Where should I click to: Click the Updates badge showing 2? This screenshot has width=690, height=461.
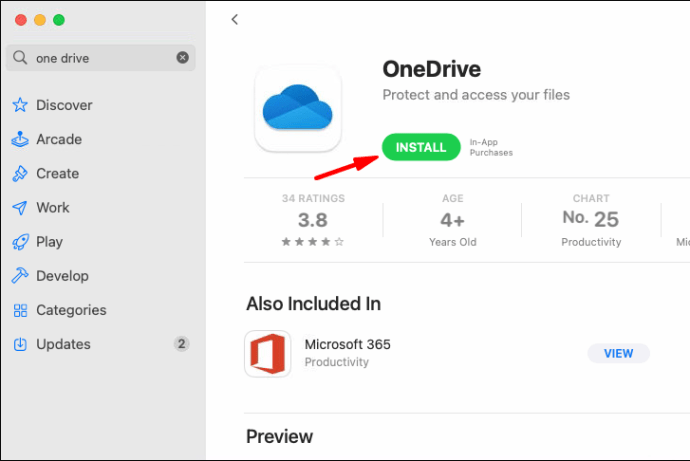click(181, 344)
